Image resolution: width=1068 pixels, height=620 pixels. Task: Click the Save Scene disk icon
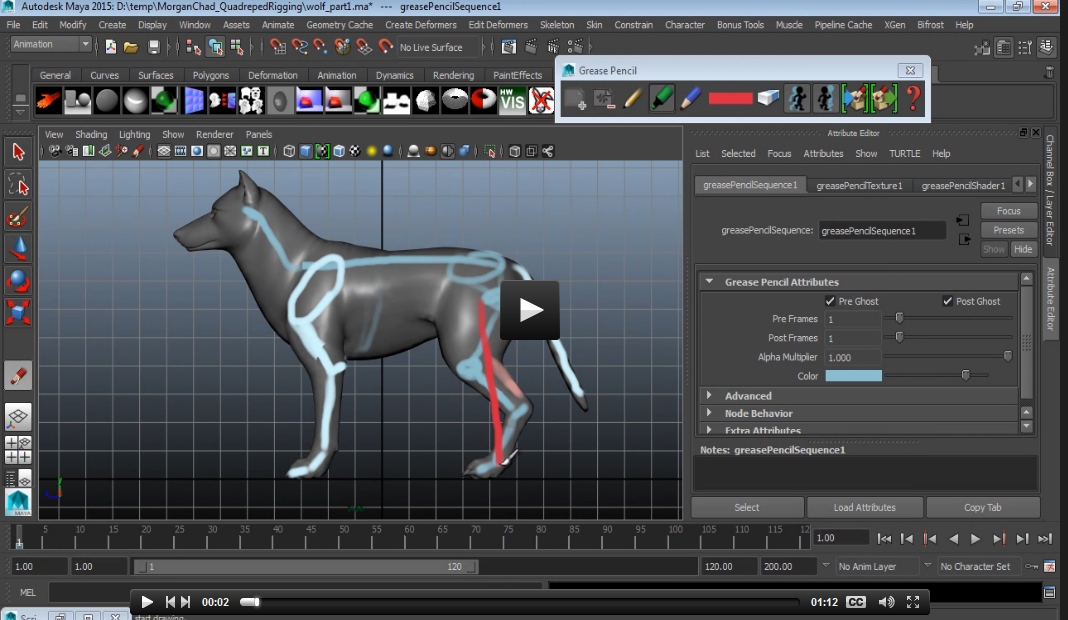coord(153,47)
